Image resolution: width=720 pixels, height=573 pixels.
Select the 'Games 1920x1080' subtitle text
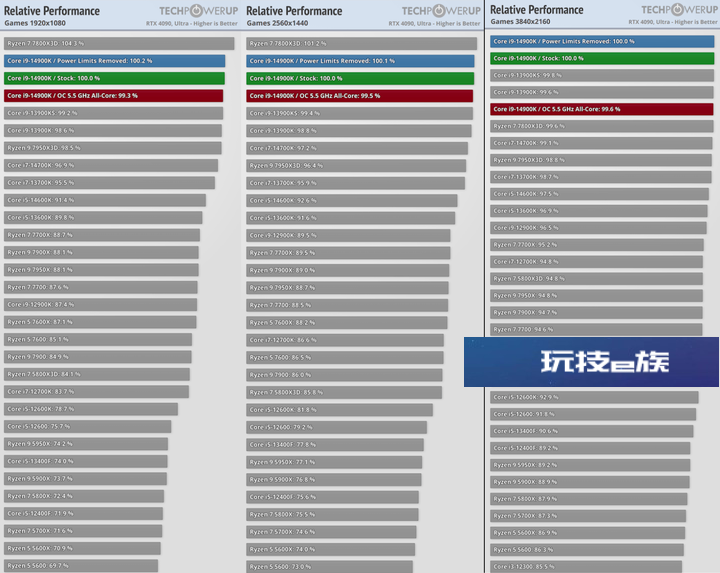pos(35,23)
